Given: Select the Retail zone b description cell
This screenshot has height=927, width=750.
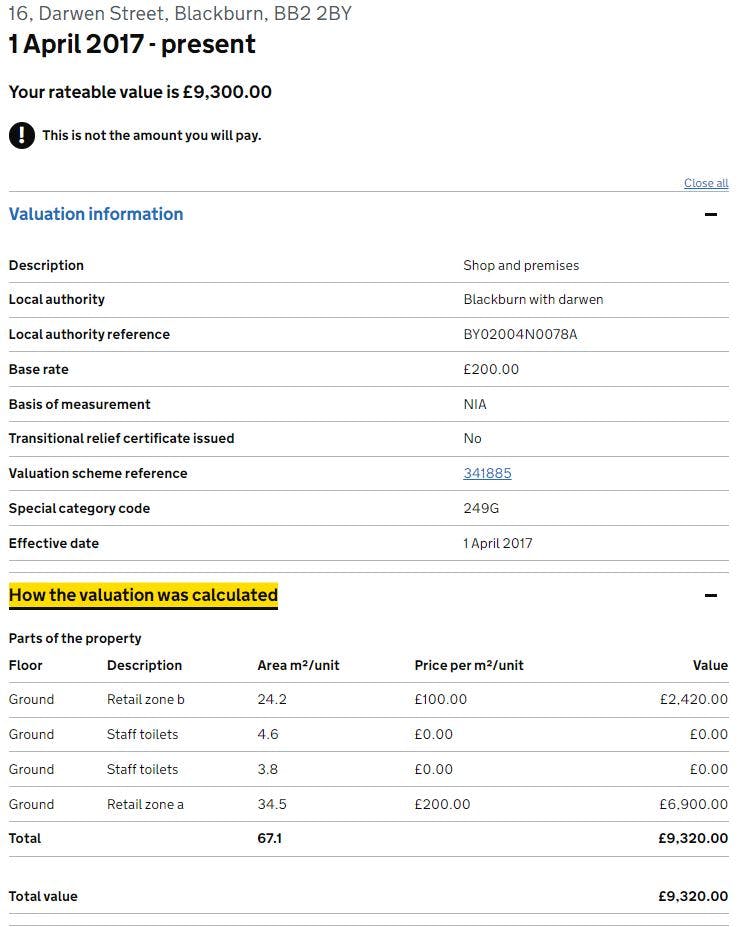Looking at the screenshot, I should click(146, 699).
